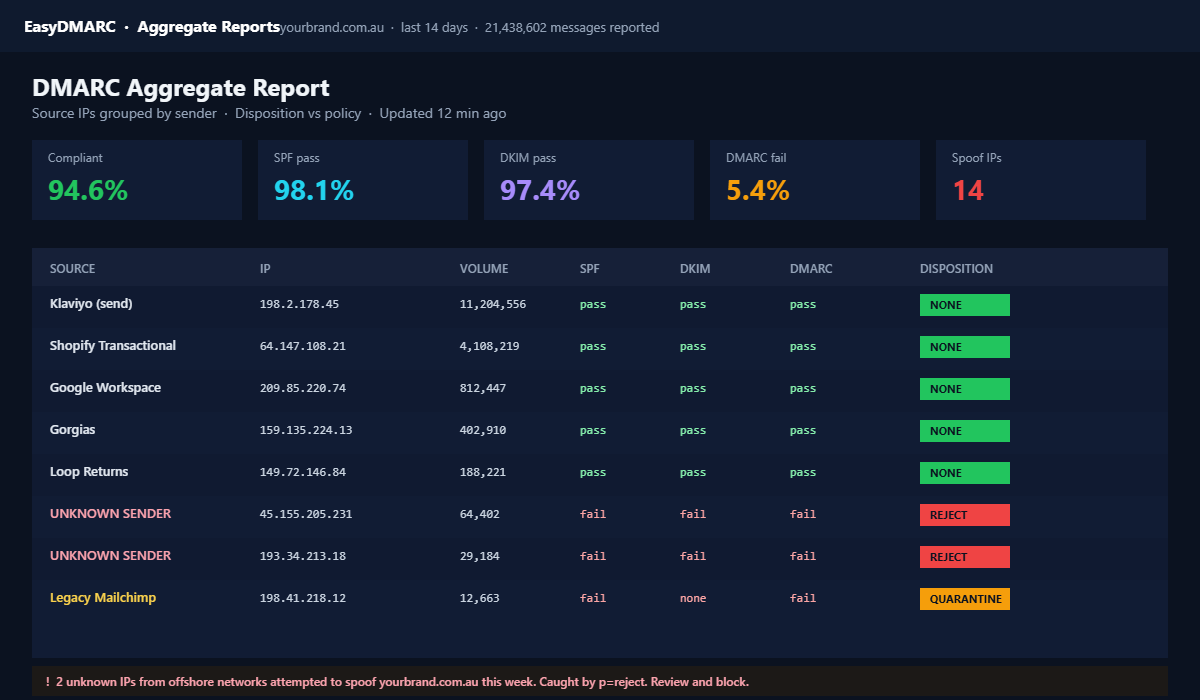Image resolution: width=1200 pixels, height=700 pixels.
Task: Click the EasyDMARC brand name
Action: (70, 27)
